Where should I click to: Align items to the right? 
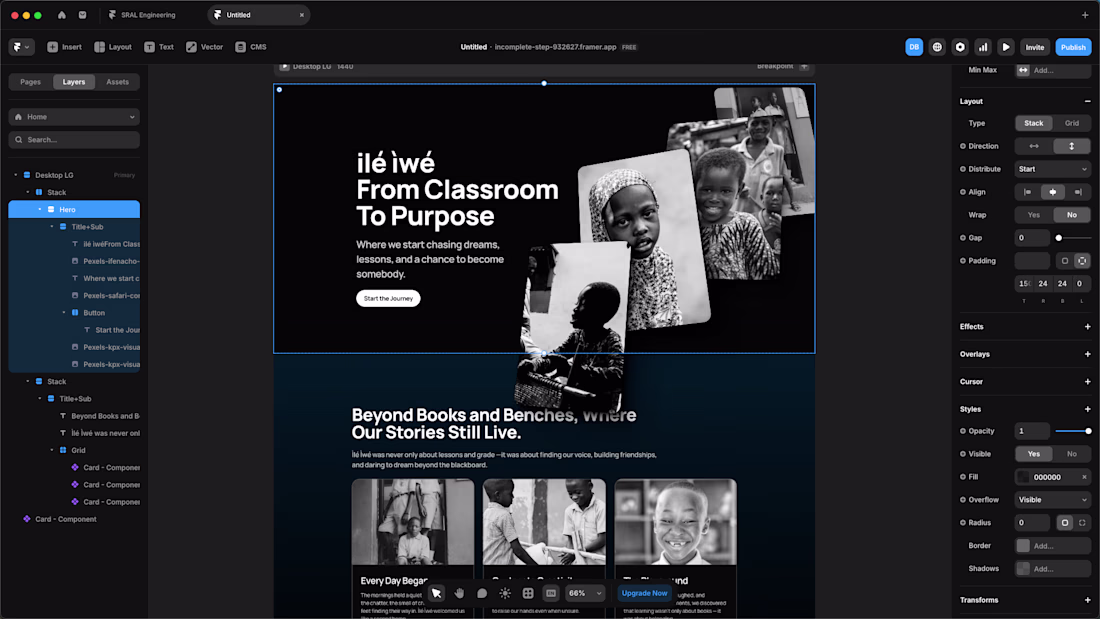(1078, 192)
